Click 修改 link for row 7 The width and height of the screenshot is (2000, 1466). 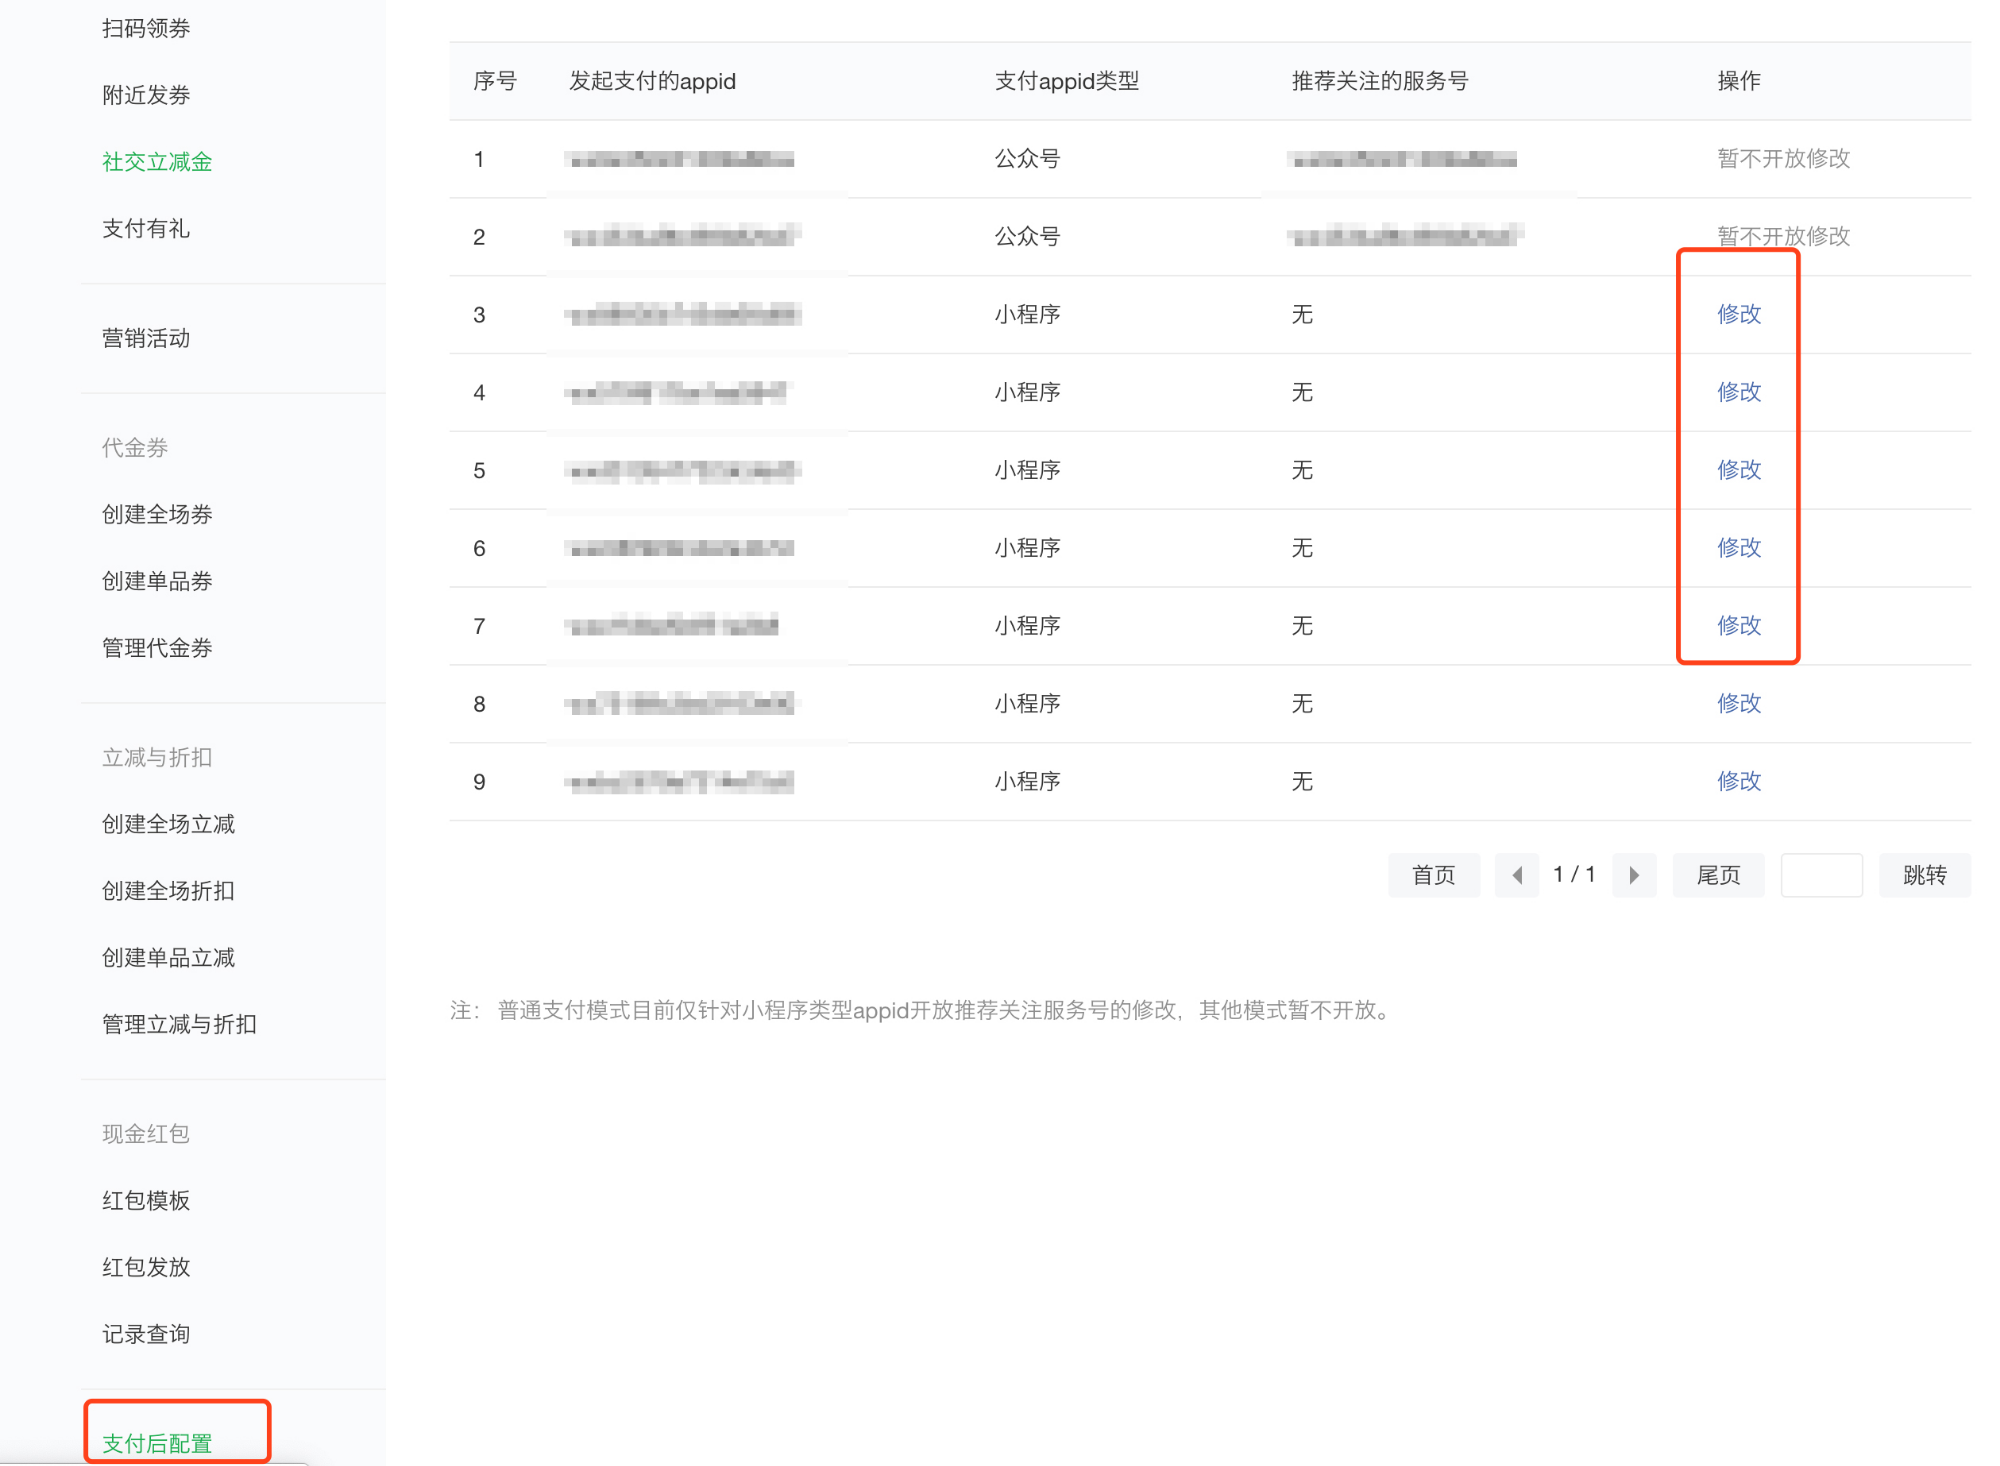1738,626
